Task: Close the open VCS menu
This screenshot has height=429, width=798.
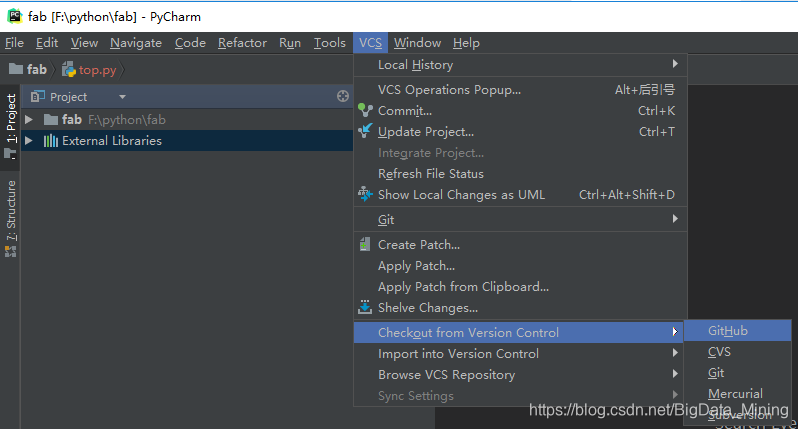Action: tap(370, 43)
